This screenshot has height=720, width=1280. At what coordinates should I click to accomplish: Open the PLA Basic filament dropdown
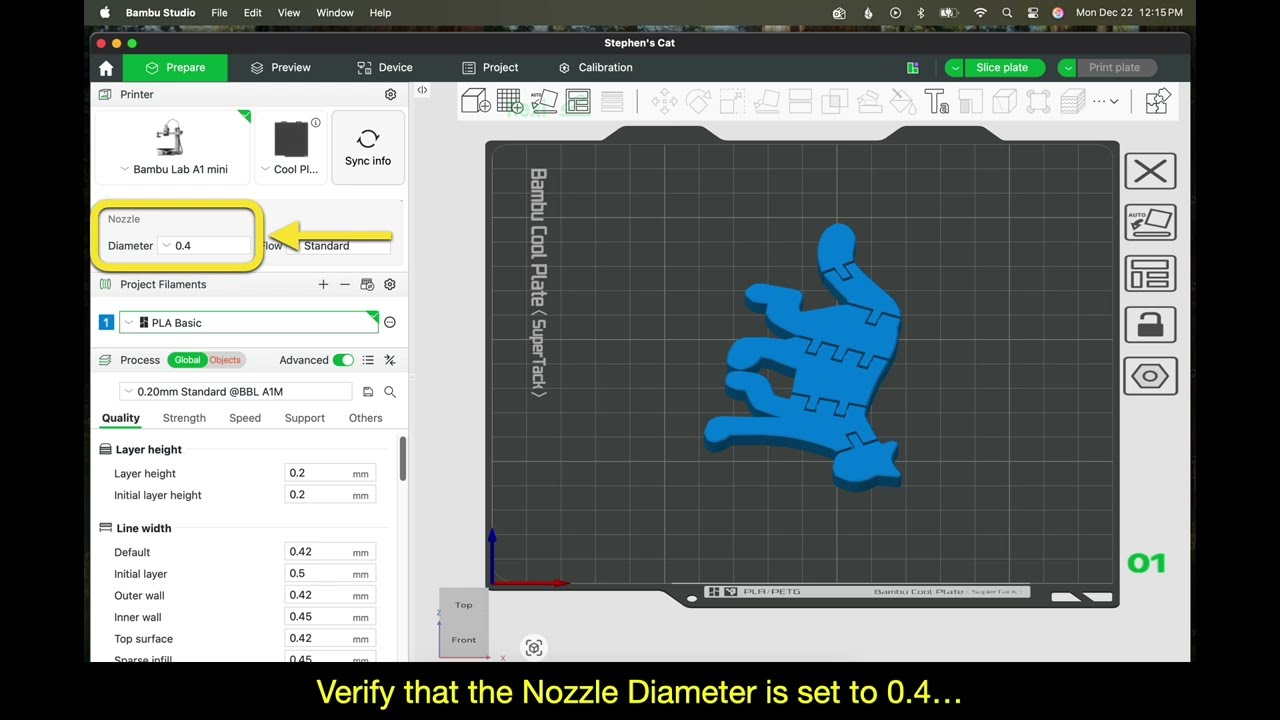(249, 323)
